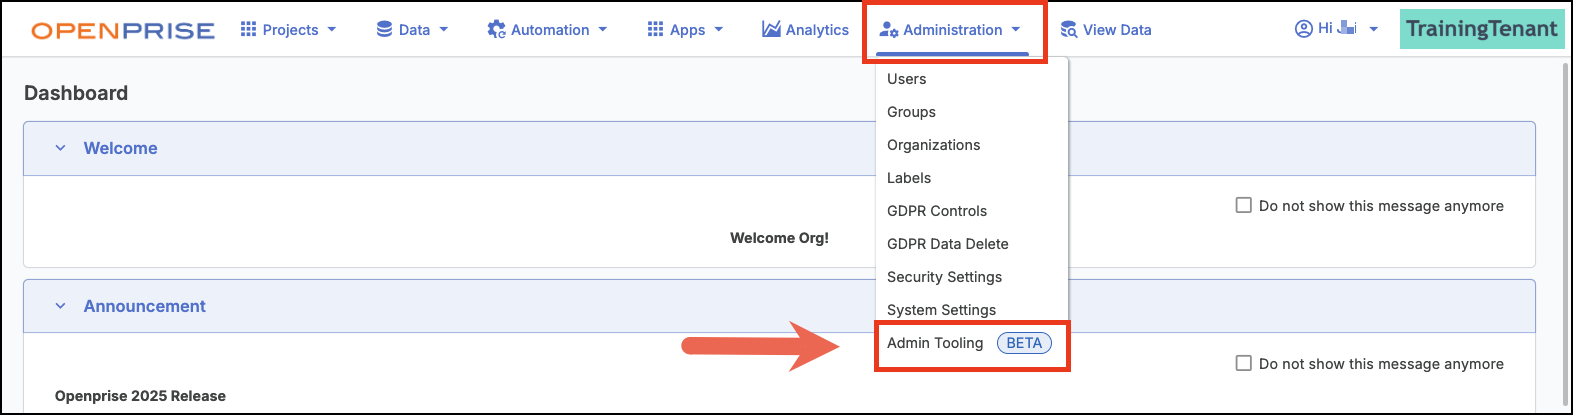
Task: Open the Automation dropdown arrow
Action: point(603,30)
